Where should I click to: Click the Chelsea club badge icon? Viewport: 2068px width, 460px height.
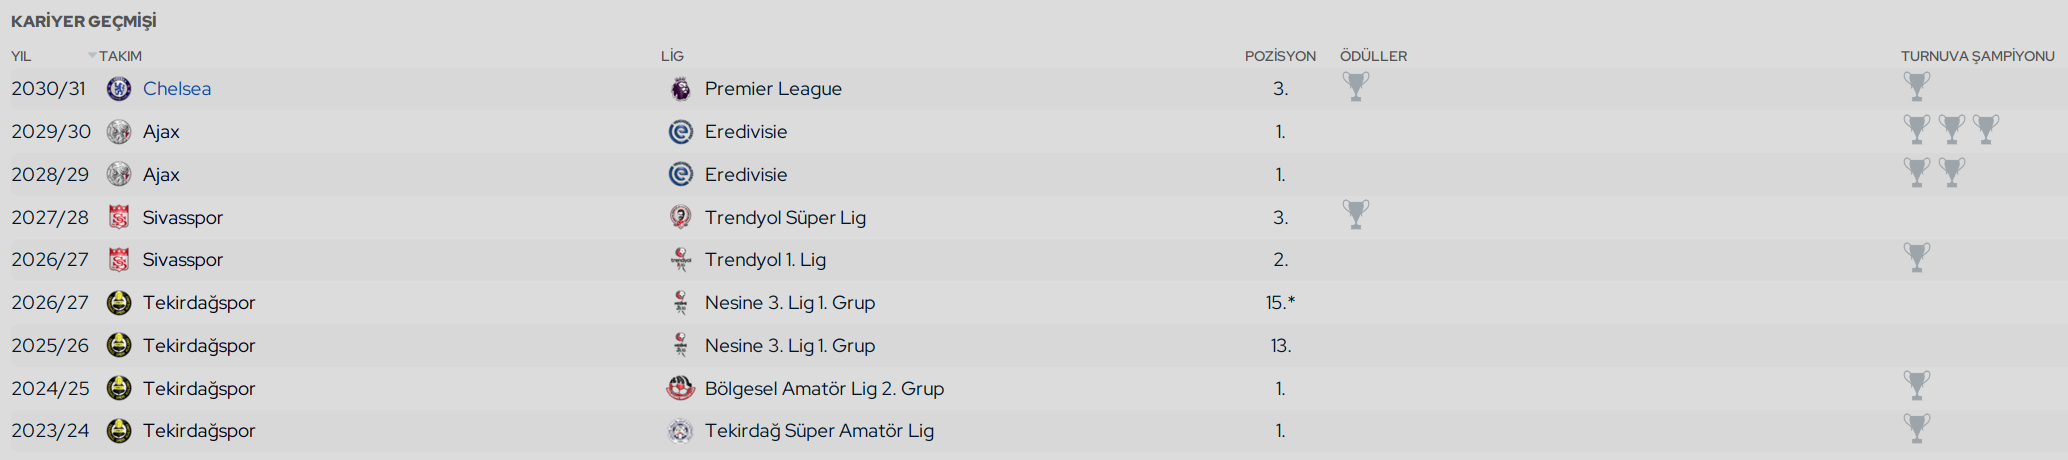coord(119,89)
